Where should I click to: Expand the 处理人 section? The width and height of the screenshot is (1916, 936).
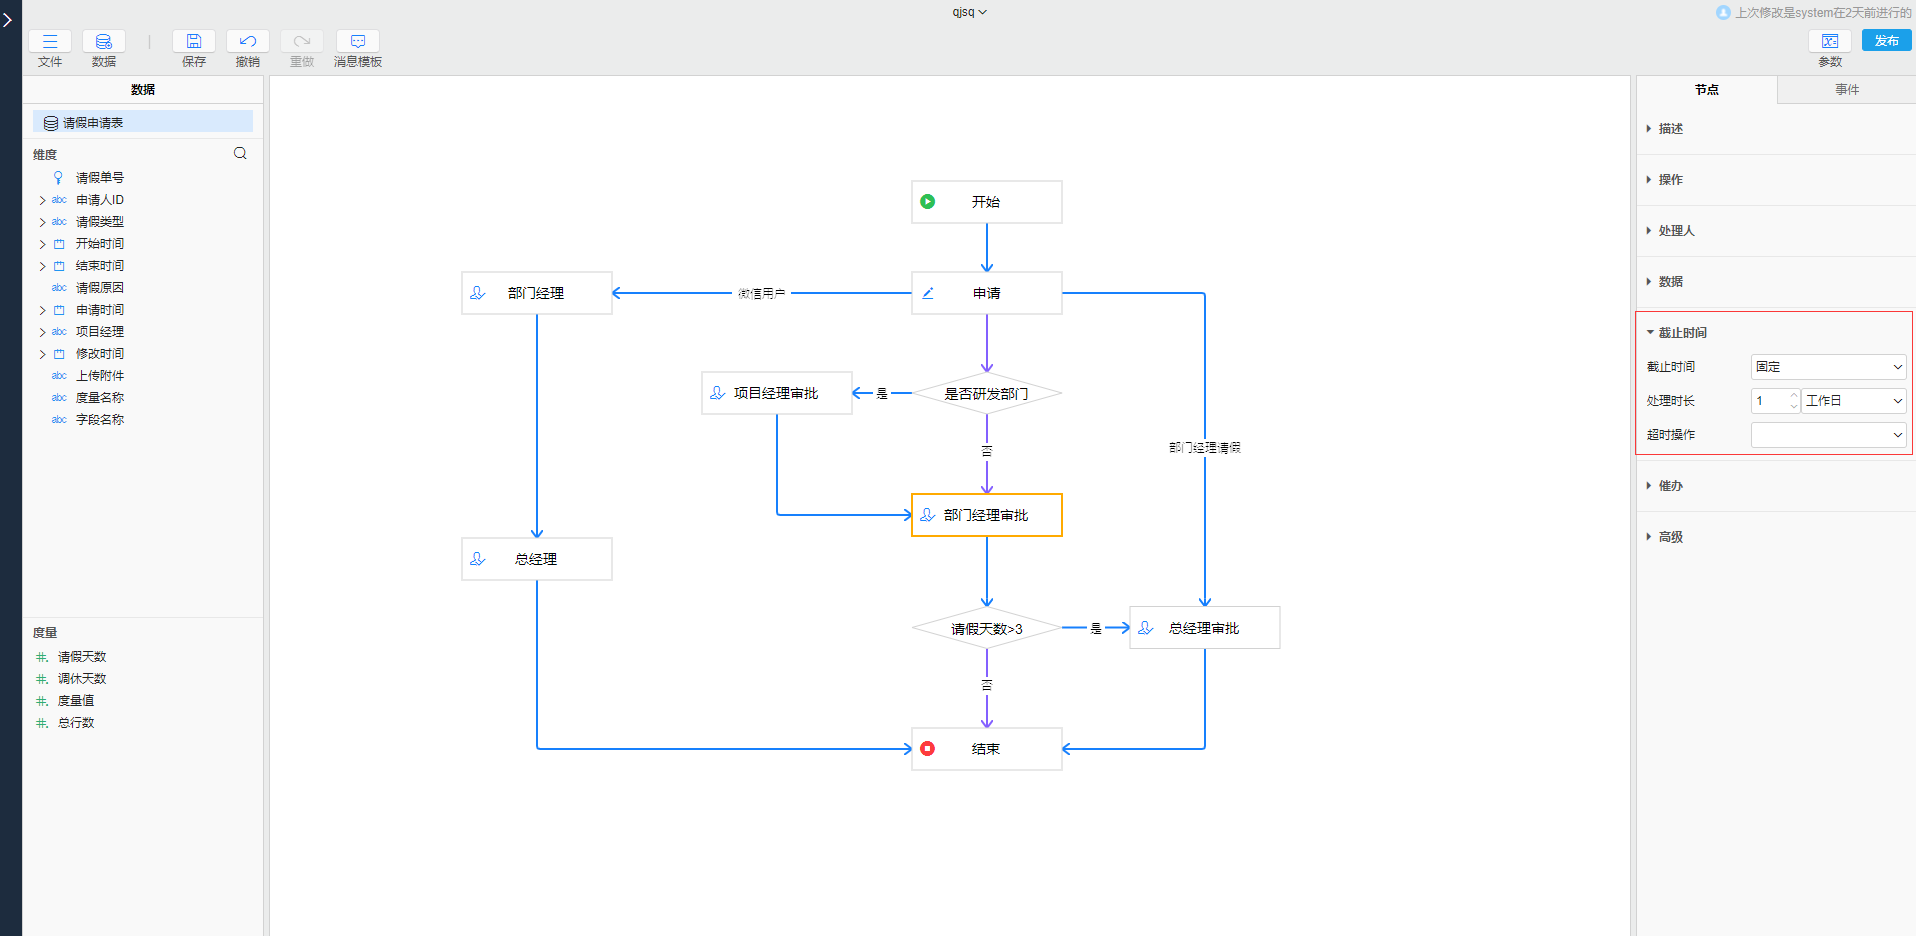[1676, 231]
